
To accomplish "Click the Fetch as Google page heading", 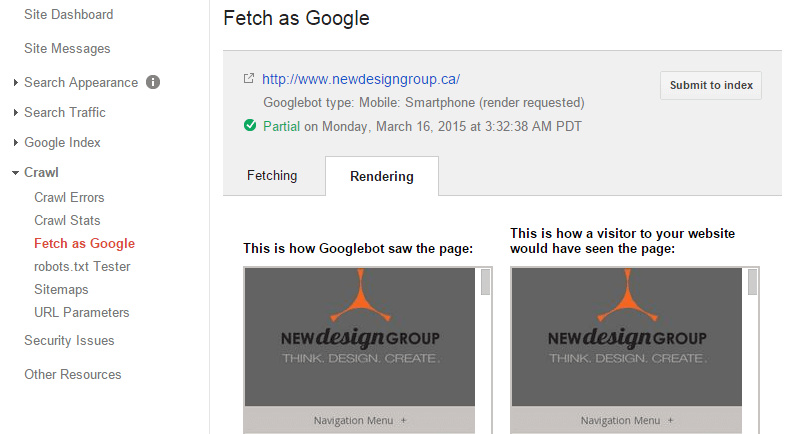I will (x=296, y=19).
